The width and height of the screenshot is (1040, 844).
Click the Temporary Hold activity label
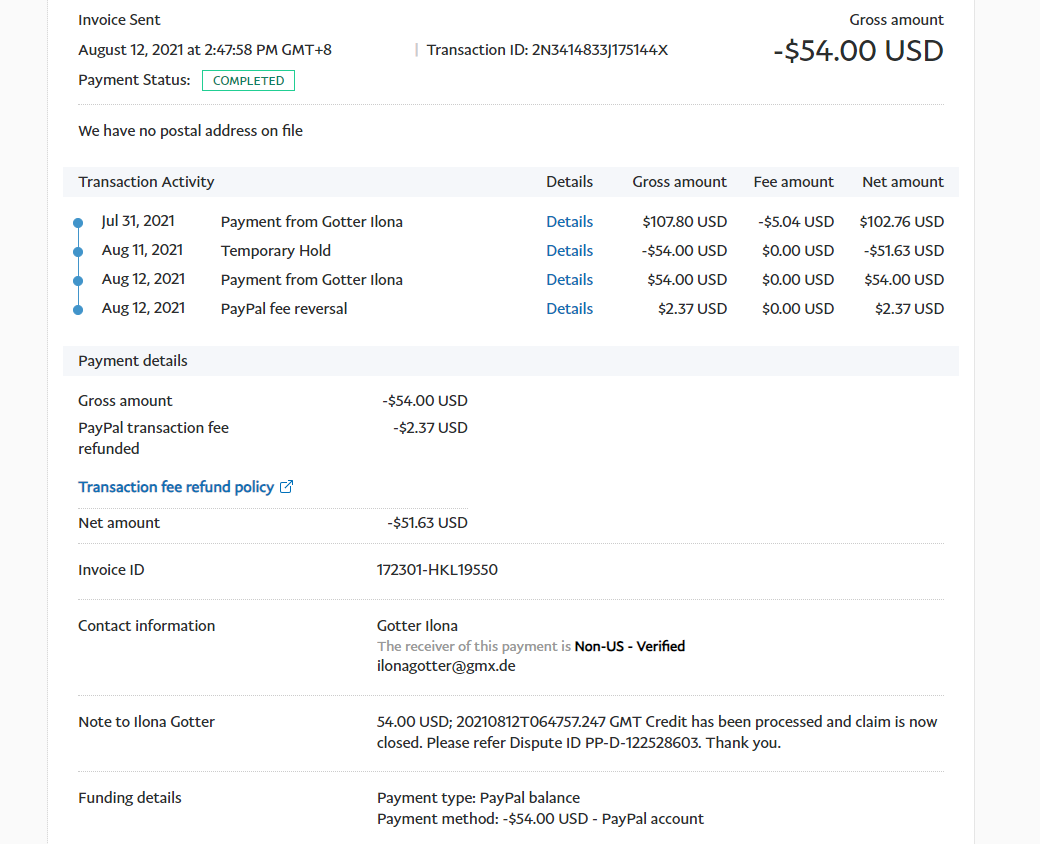tap(276, 251)
